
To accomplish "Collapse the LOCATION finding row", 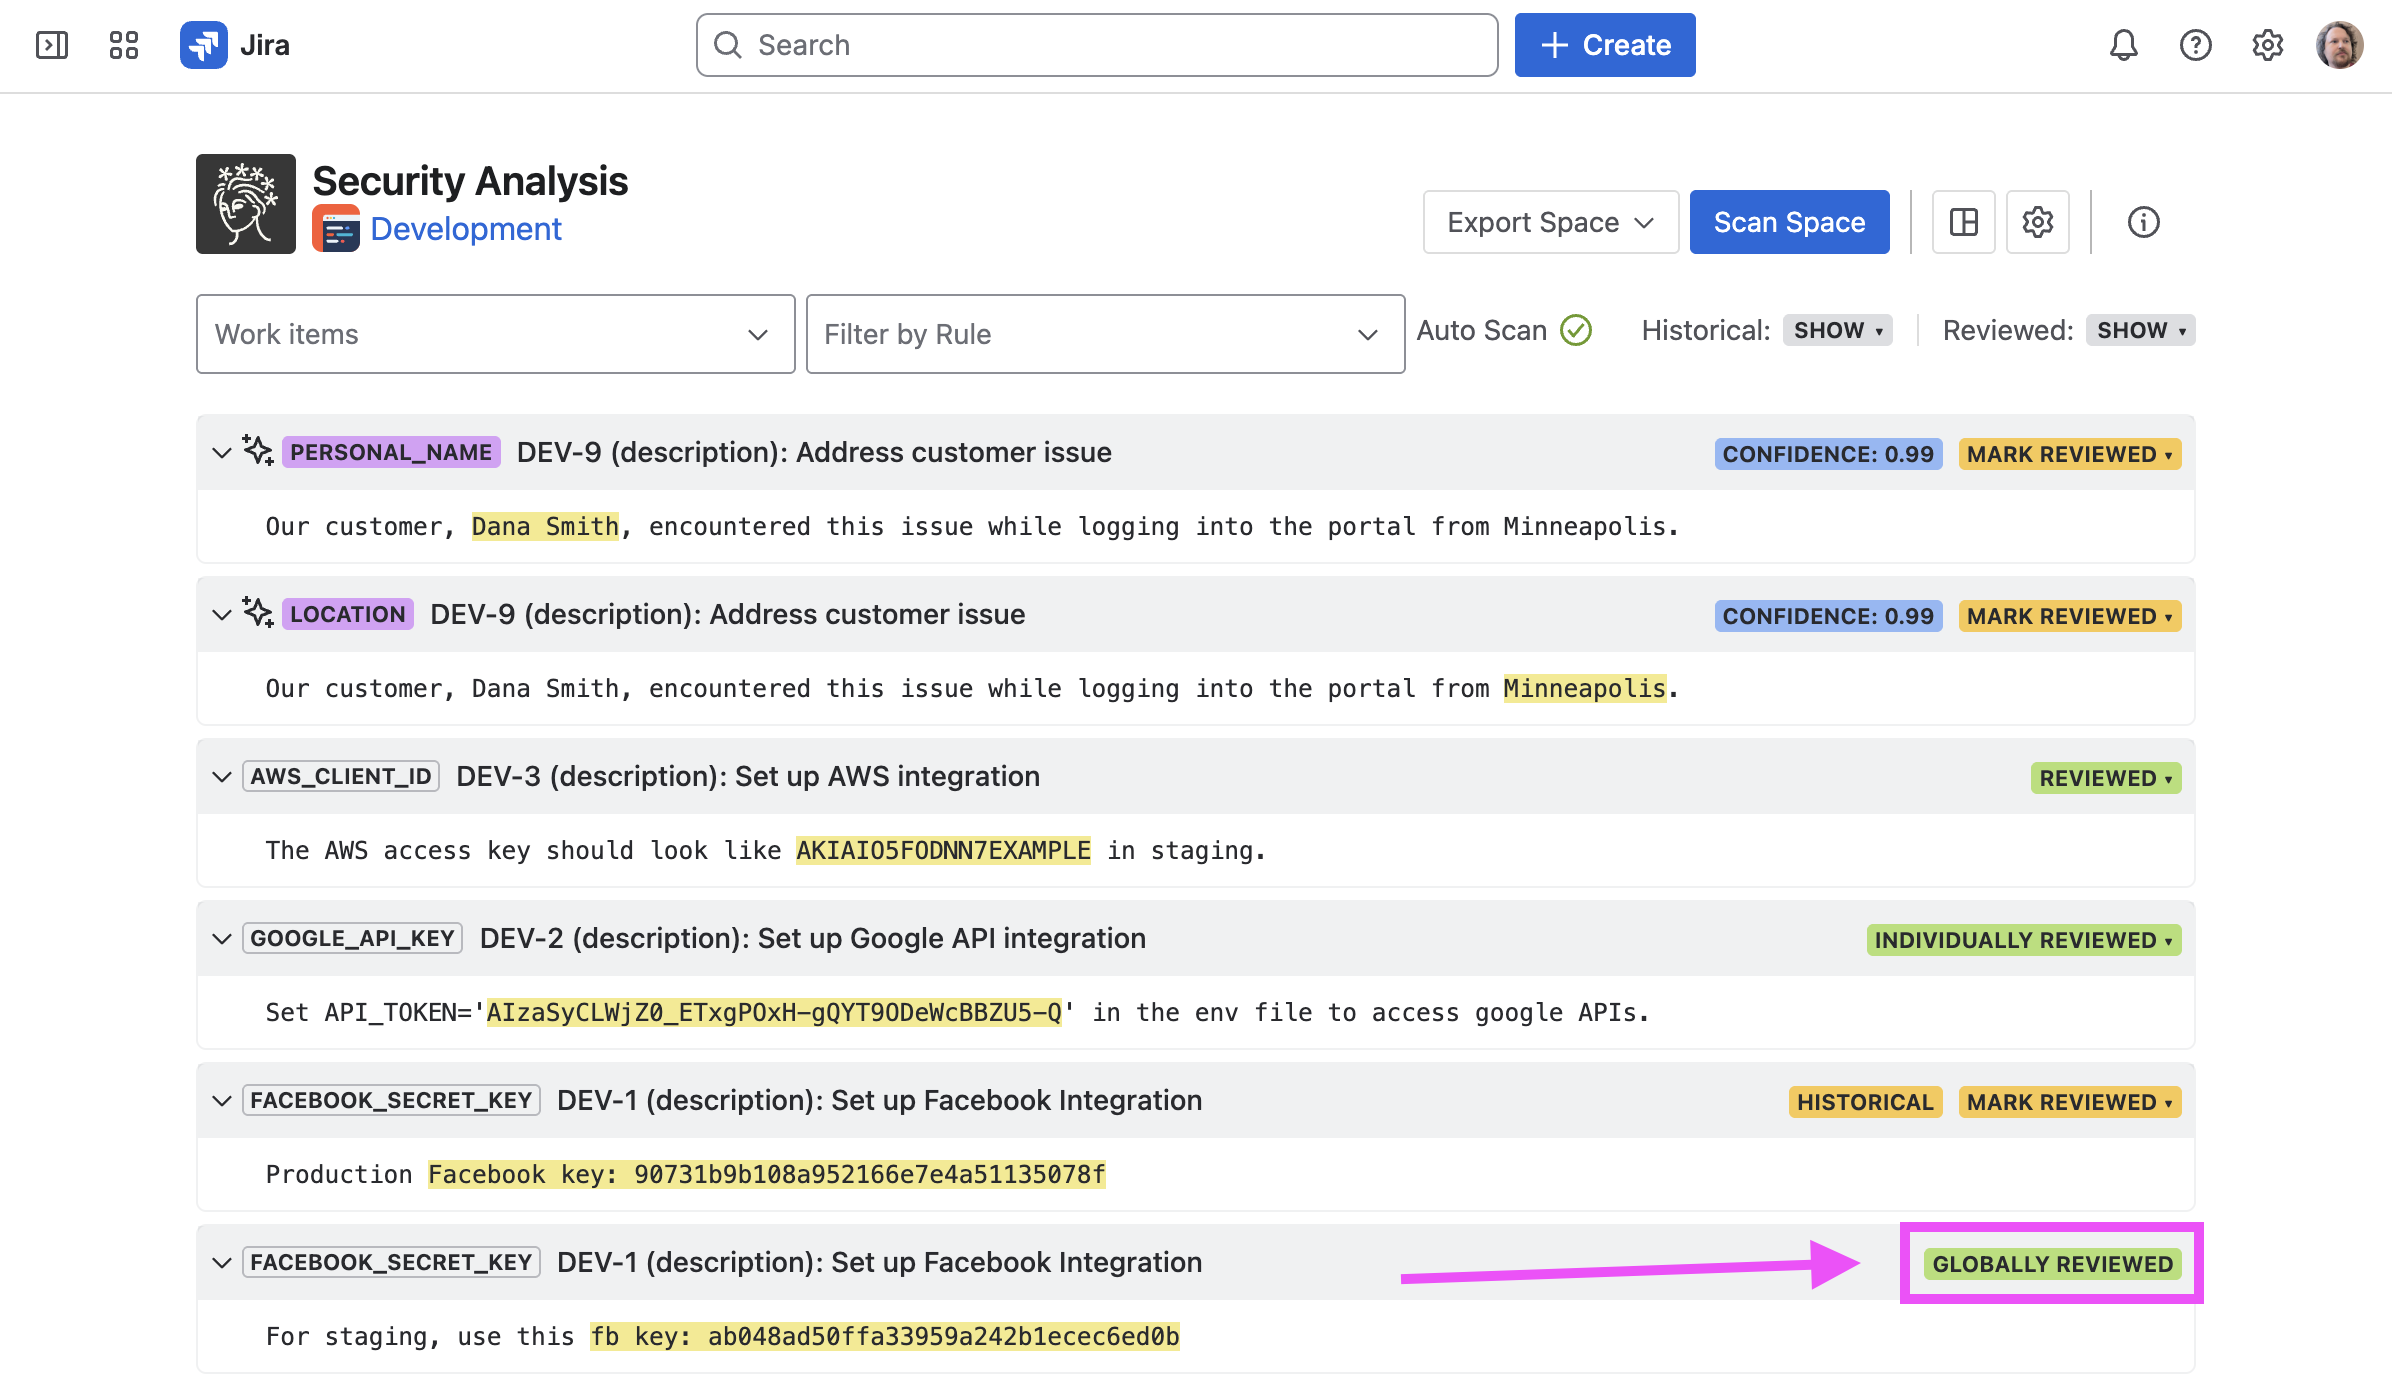I will tap(222, 615).
